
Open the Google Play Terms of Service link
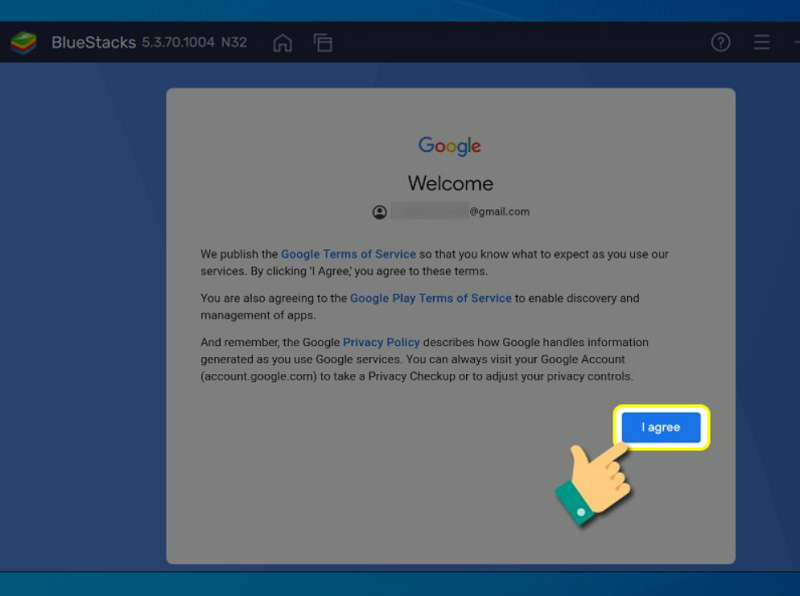[x=430, y=298]
